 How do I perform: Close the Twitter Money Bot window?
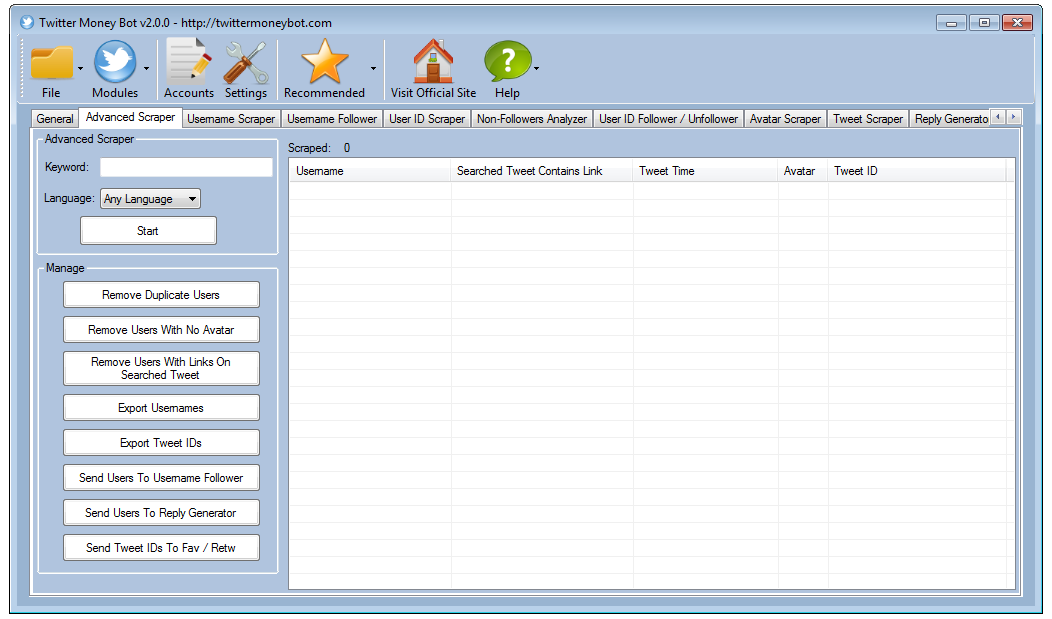(1017, 23)
